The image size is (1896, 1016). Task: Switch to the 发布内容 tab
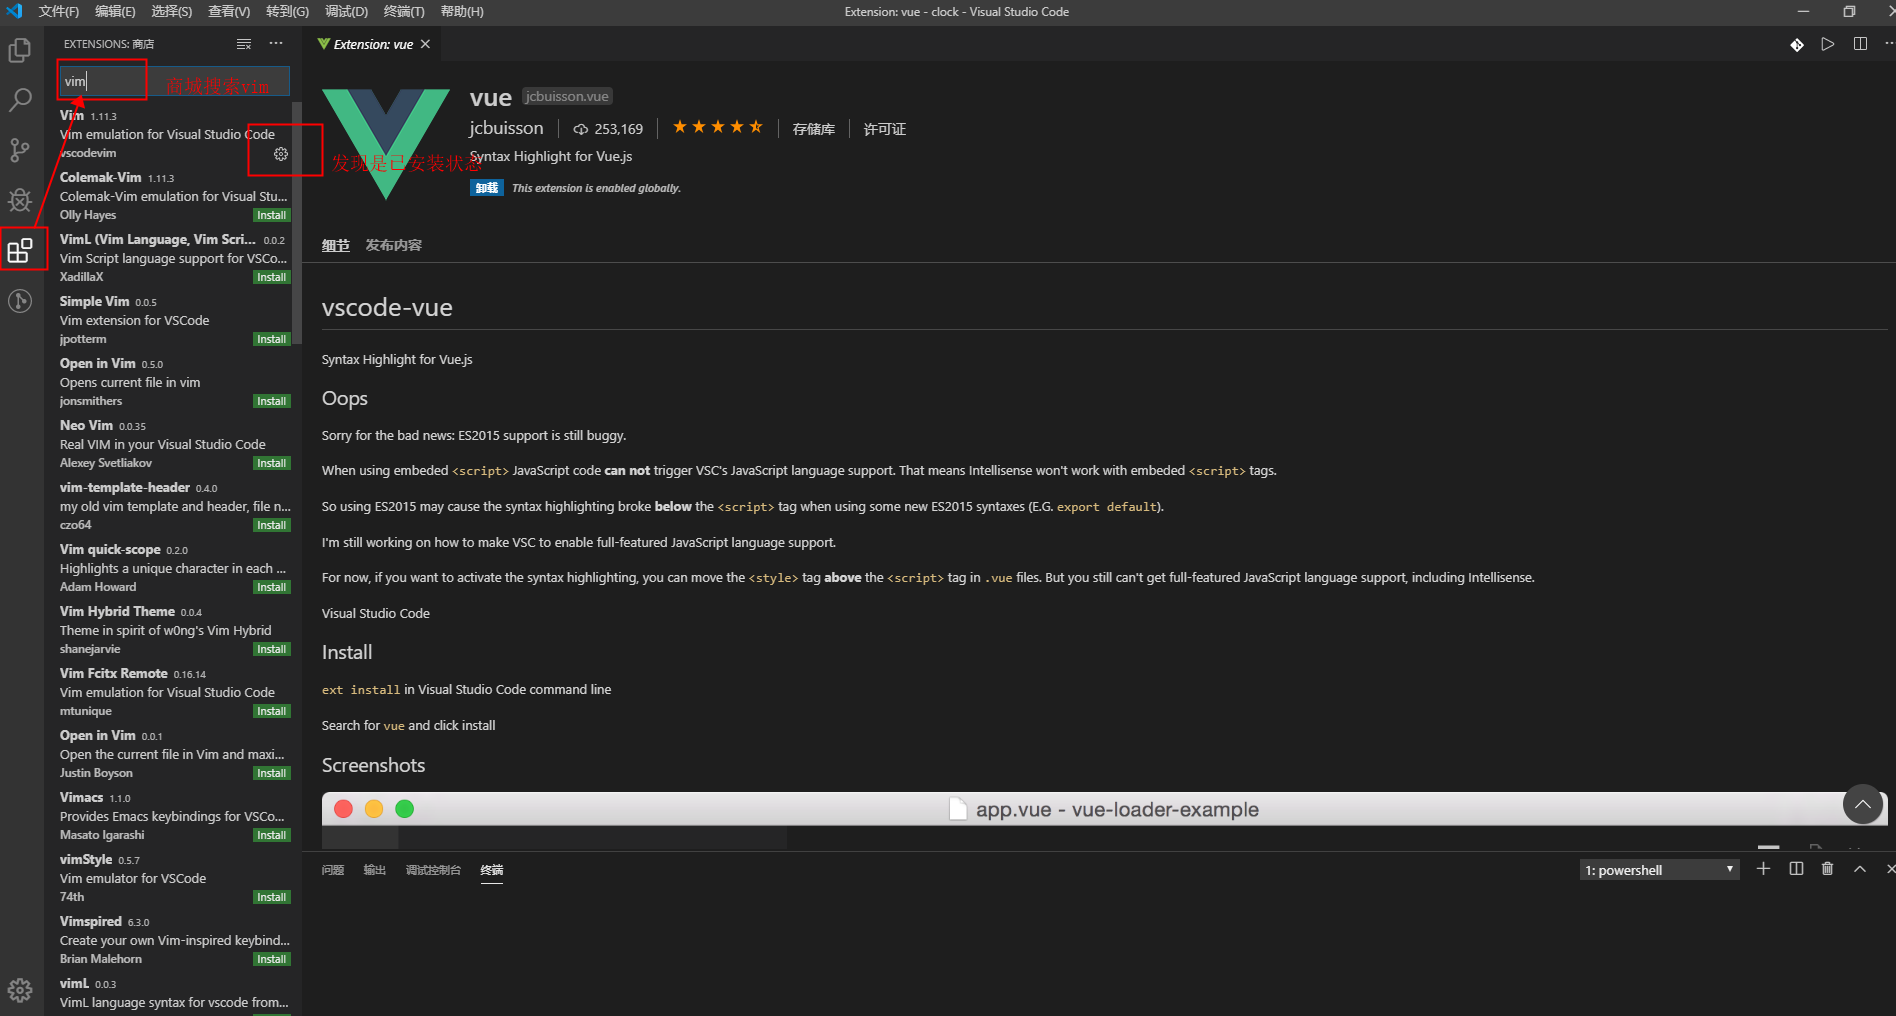point(393,245)
